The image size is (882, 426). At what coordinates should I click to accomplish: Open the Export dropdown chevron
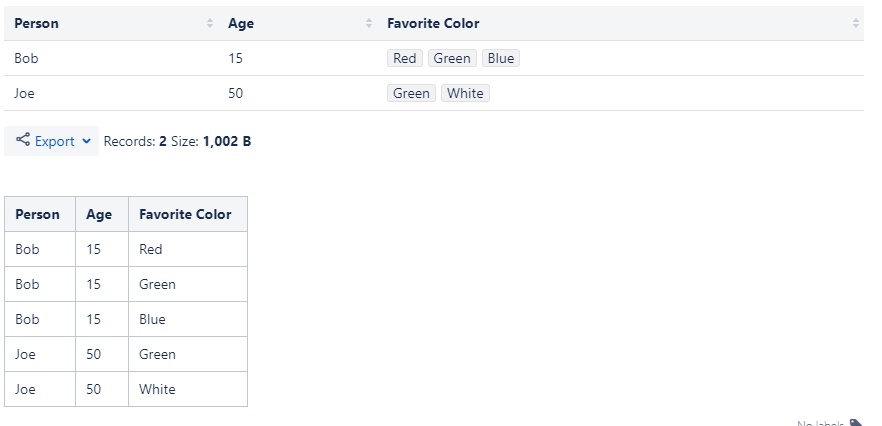(x=86, y=141)
